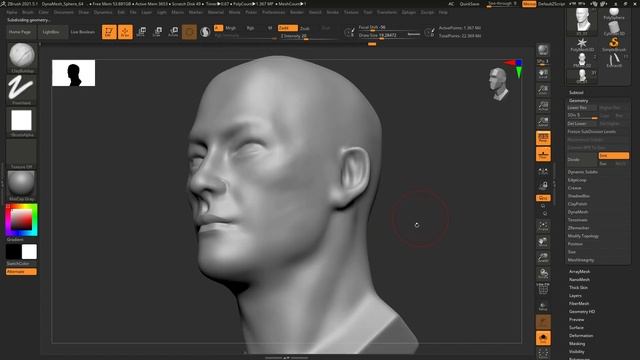Click the Transp transparency icon
This screenshot has width=640, height=360.
[543, 306]
